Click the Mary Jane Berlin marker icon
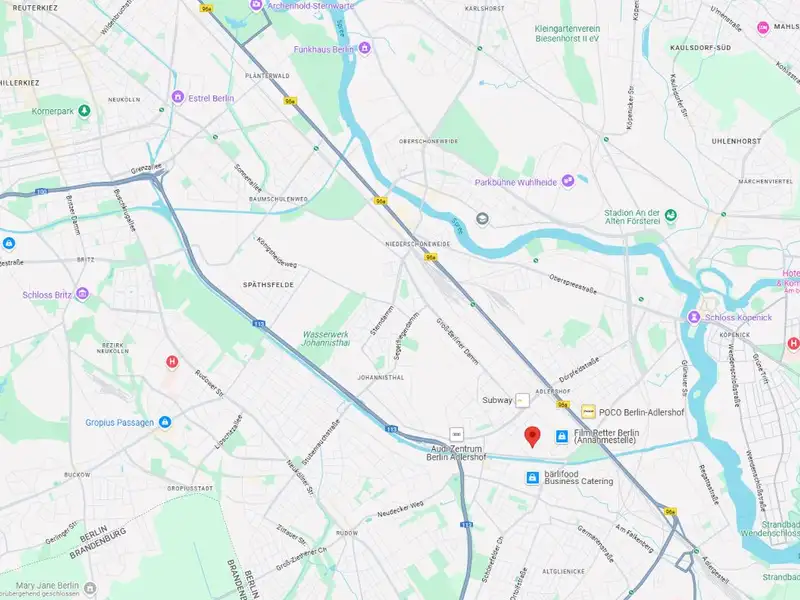The width and height of the screenshot is (800, 600). 90,587
